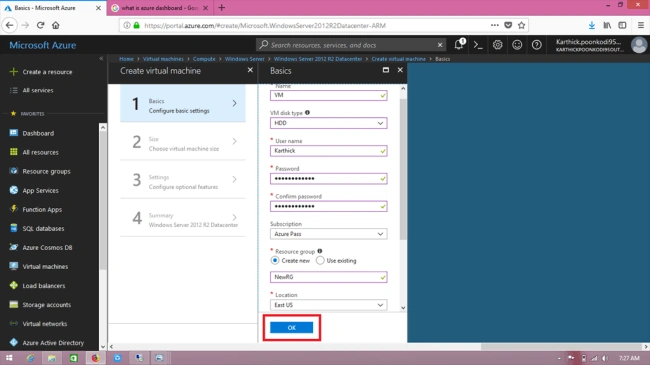
Task: Open Function Apps in the sidebar
Action: 42,209
